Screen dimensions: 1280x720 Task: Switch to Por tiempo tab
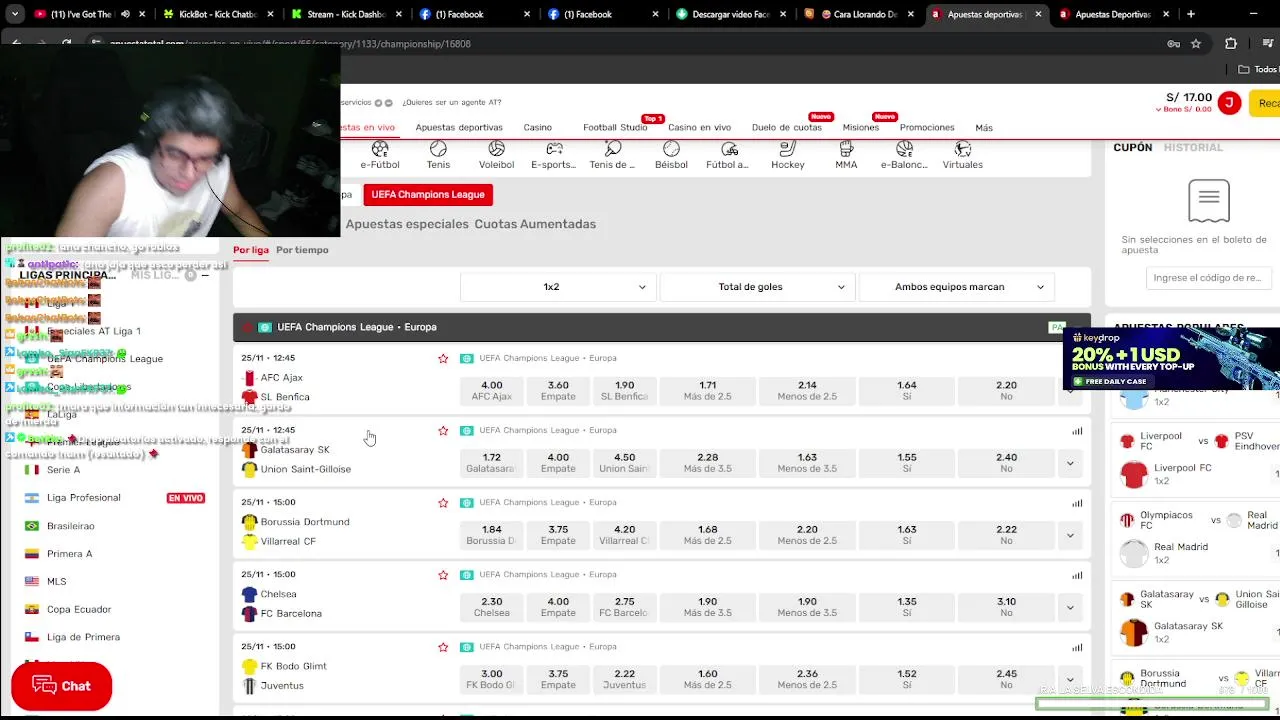[302, 250]
